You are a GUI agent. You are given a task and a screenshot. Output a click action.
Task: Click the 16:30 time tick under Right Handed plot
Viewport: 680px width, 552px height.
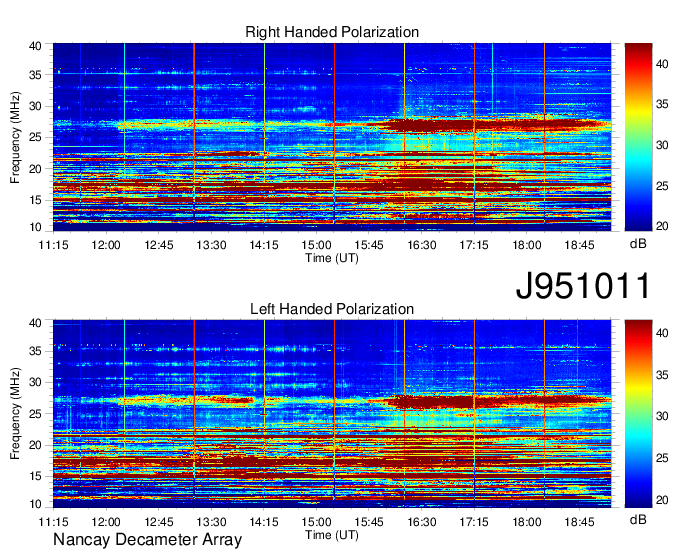(x=422, y=245)
